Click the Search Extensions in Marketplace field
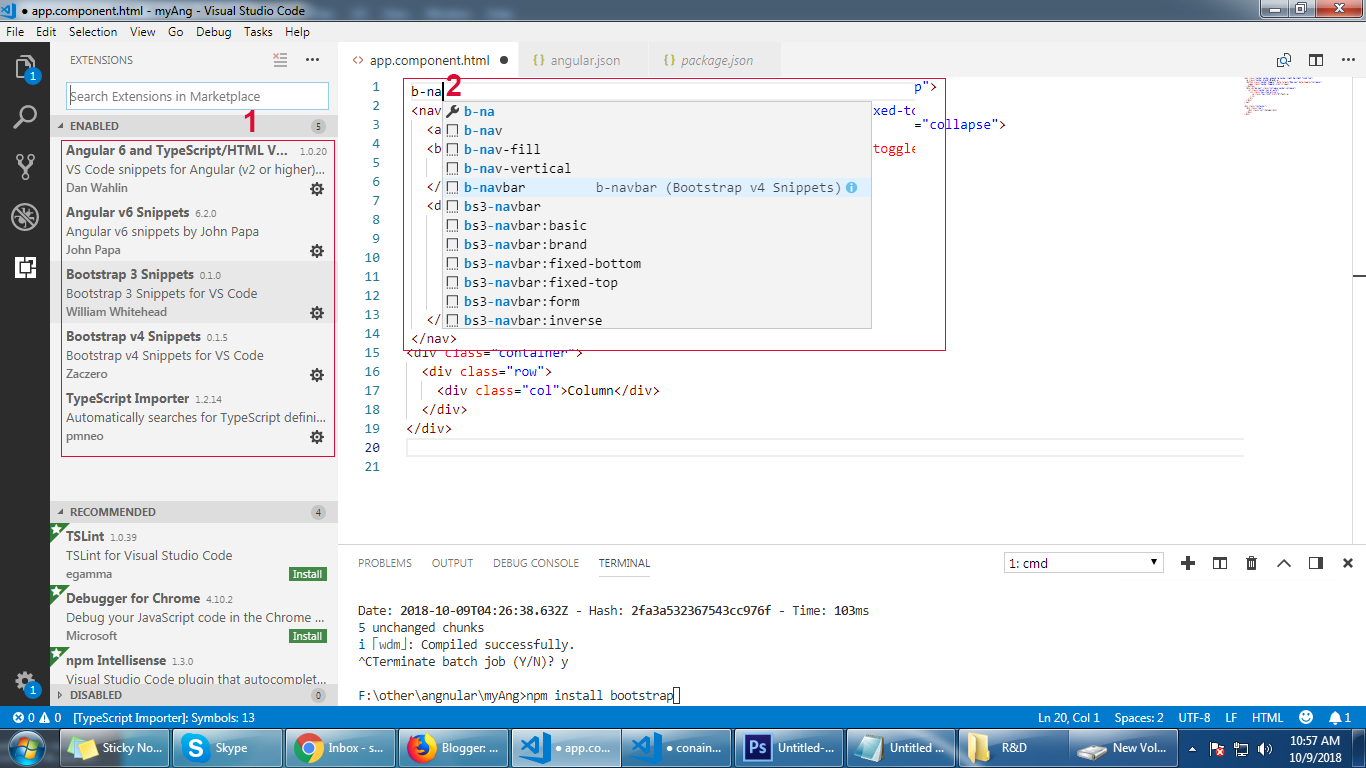This screenshot has width=1366, height=768. (x=197, y=95)
